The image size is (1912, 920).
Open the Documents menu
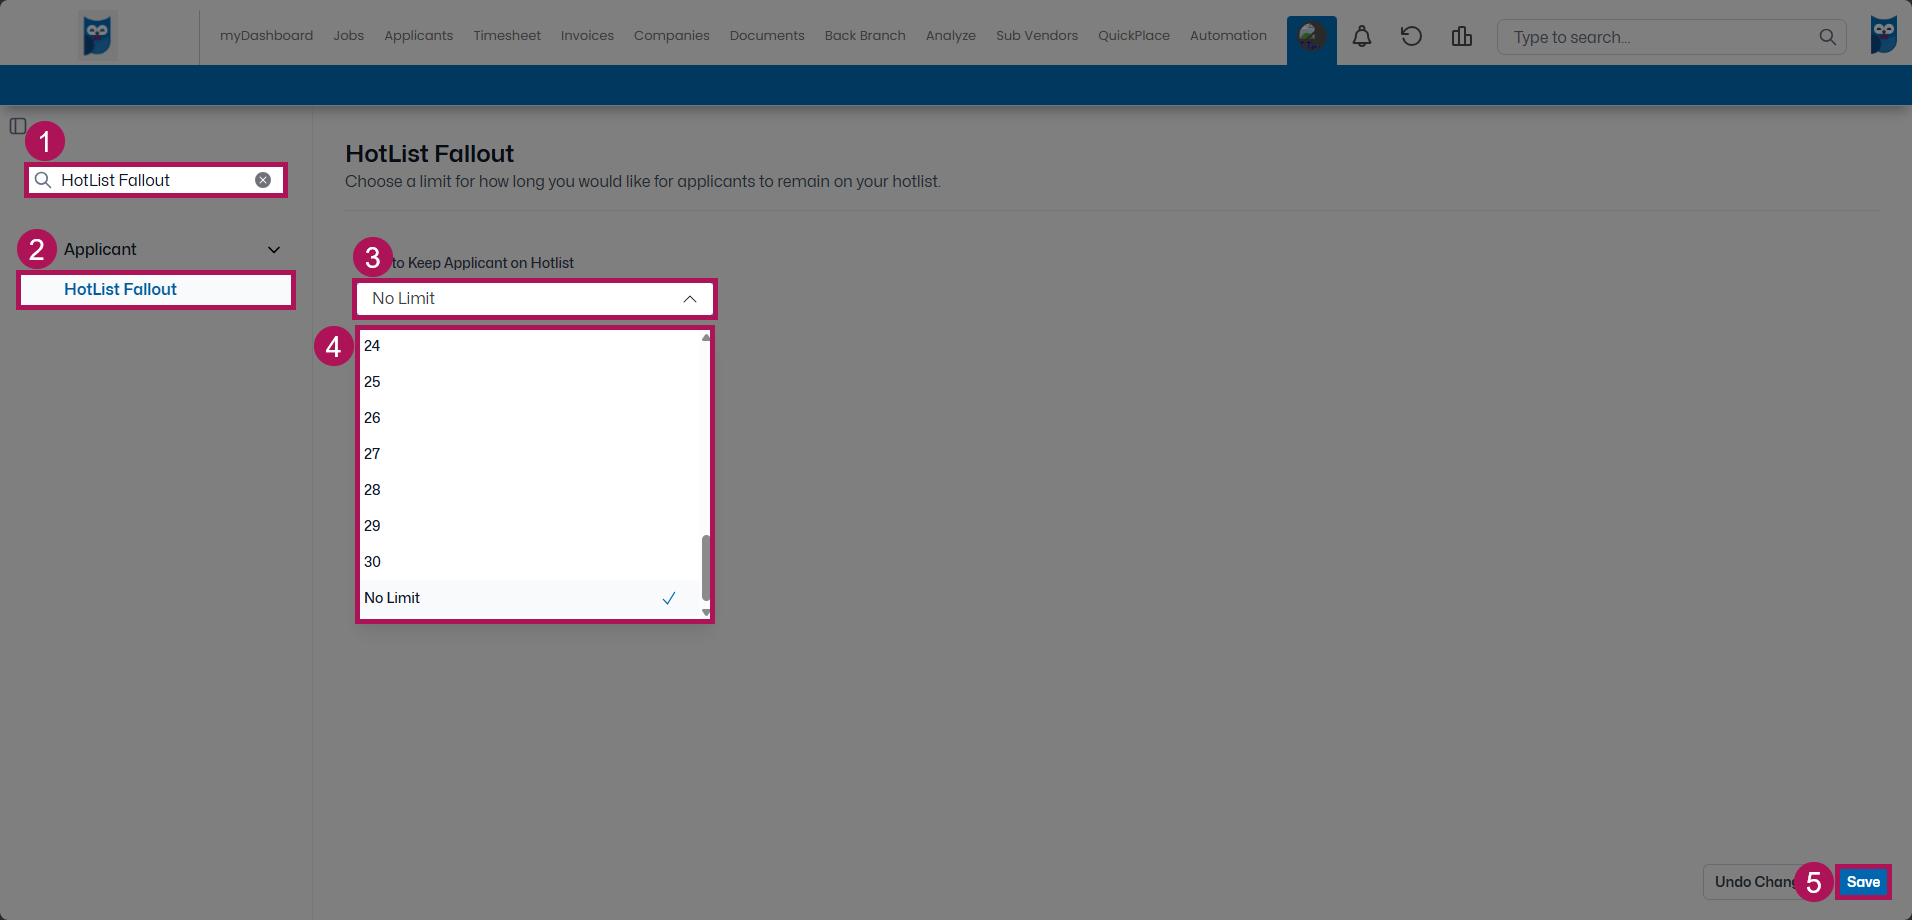pos(767,36)
